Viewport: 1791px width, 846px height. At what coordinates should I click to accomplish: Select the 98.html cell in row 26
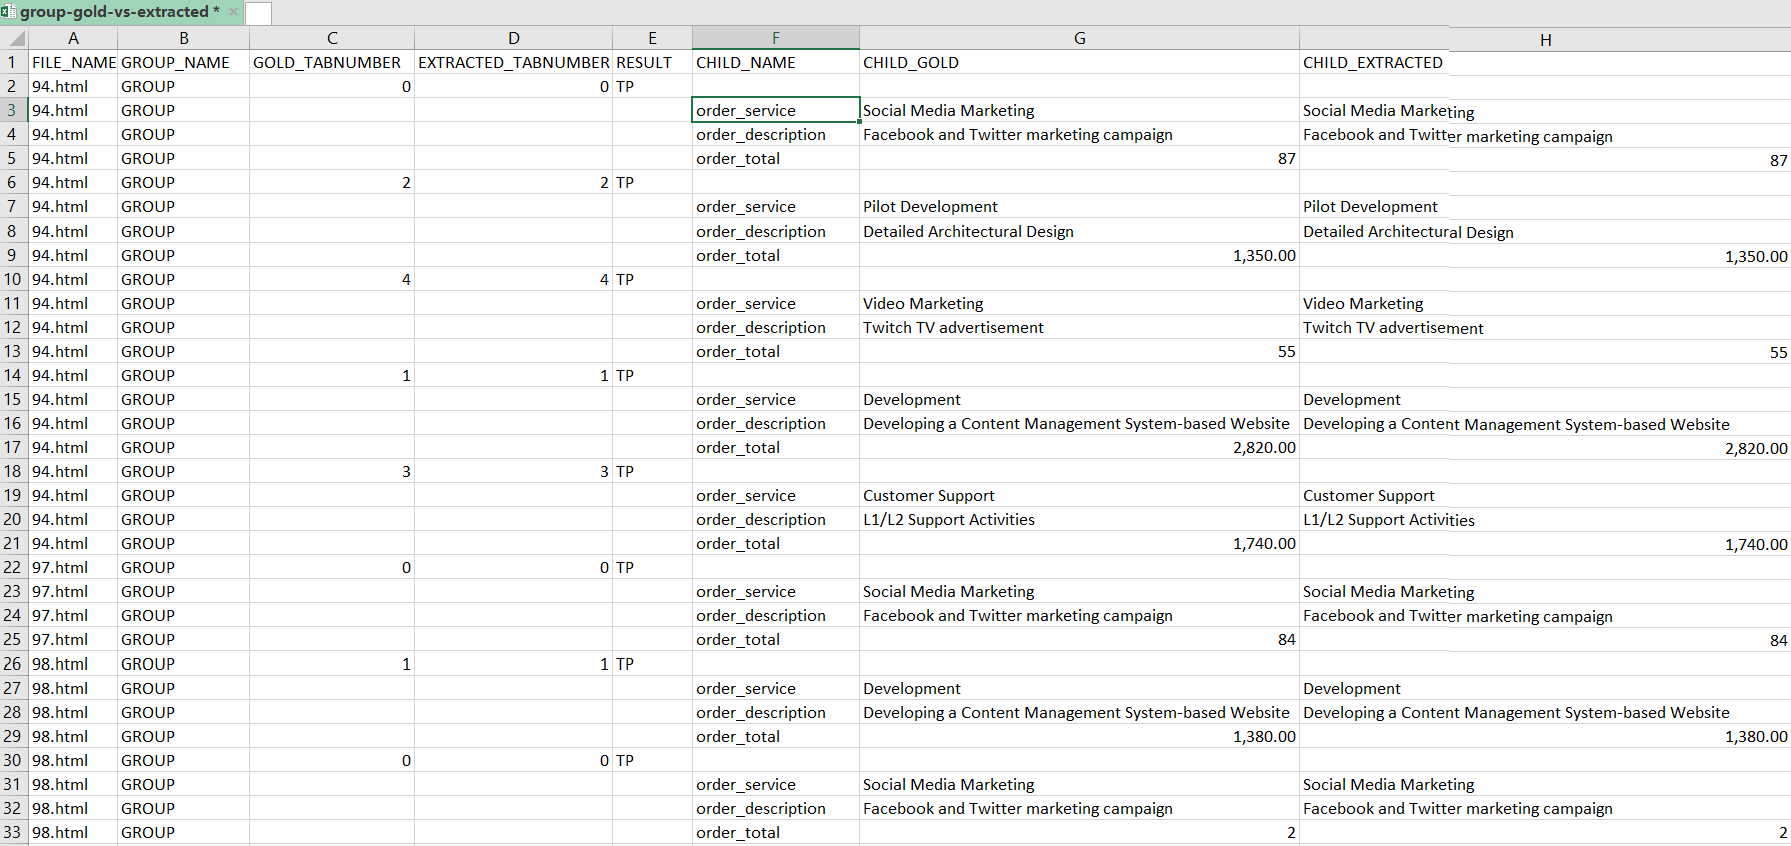click(x=73, y=663)
